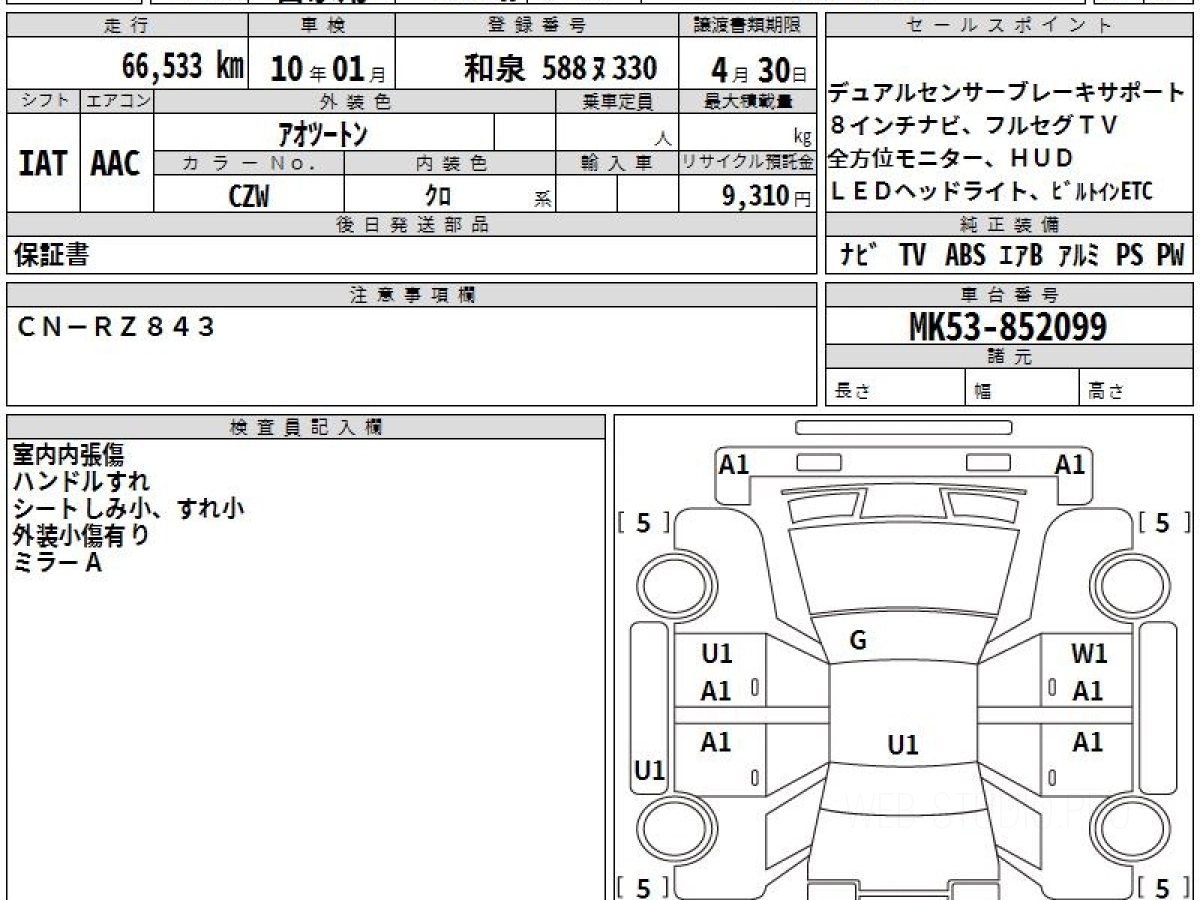Click the CN-RZ843 note text
Screen dimensions: 1200x900
click(x=116, y=326)
